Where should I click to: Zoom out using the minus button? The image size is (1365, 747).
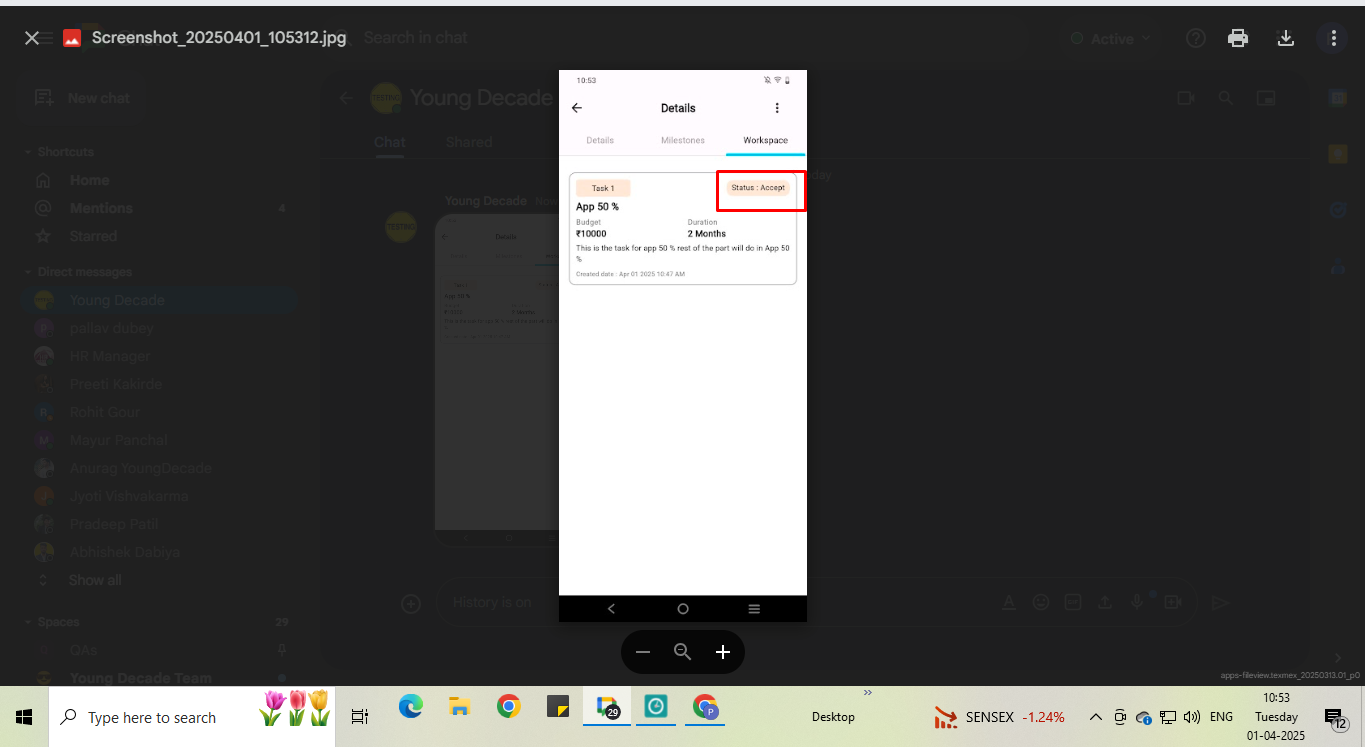643,652
